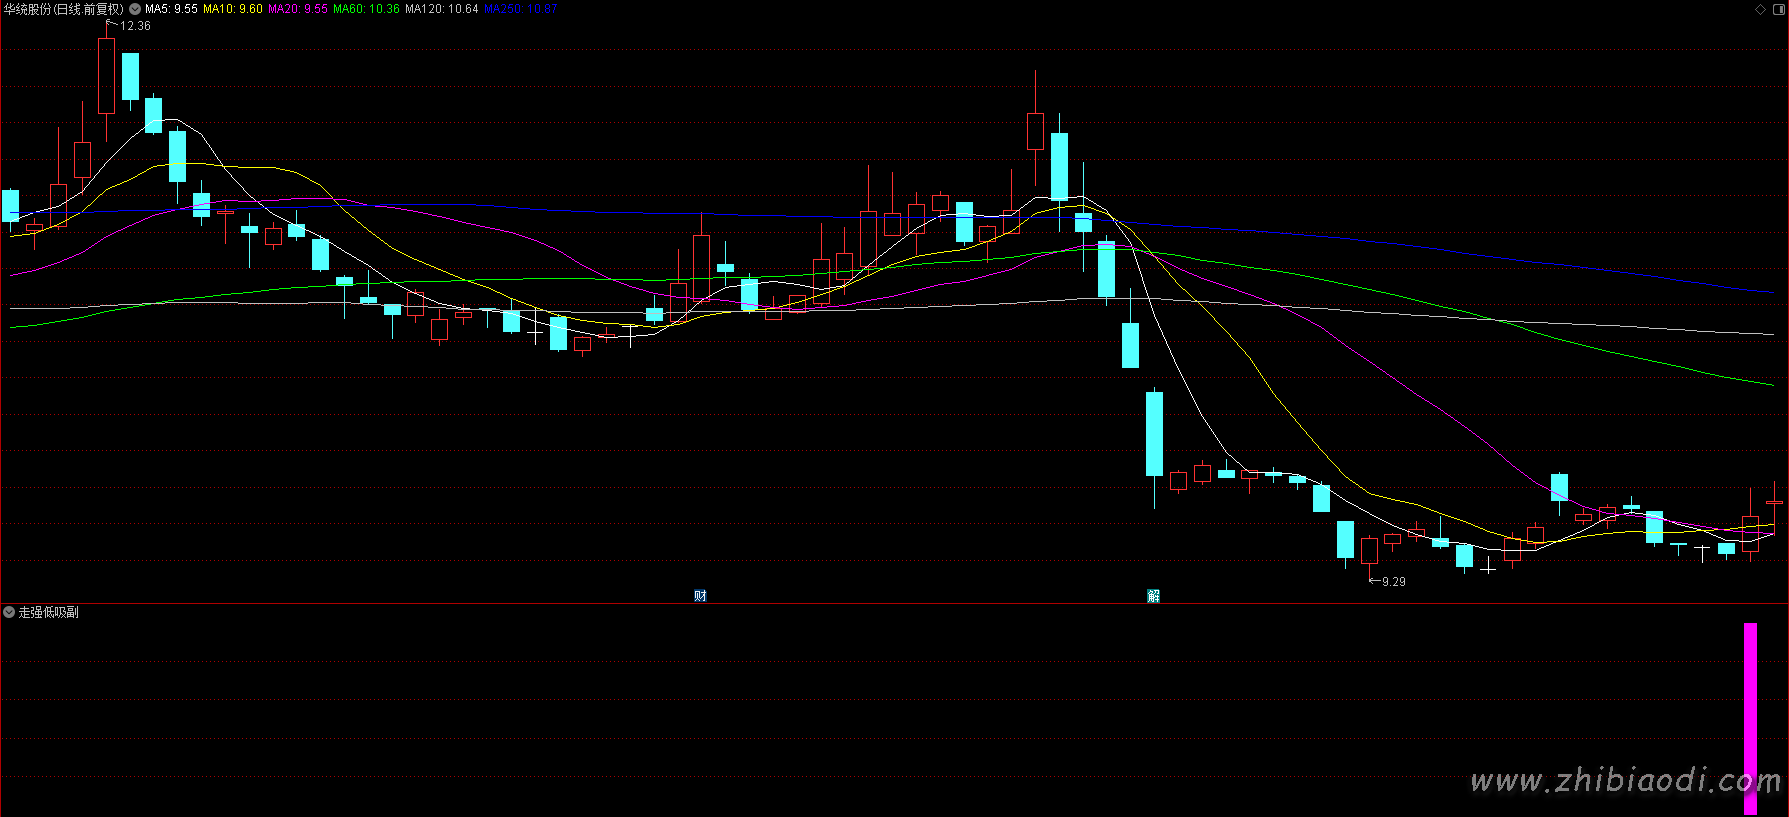Click the 解 event marker icon
The image size is (1789, 817).
1153,596
